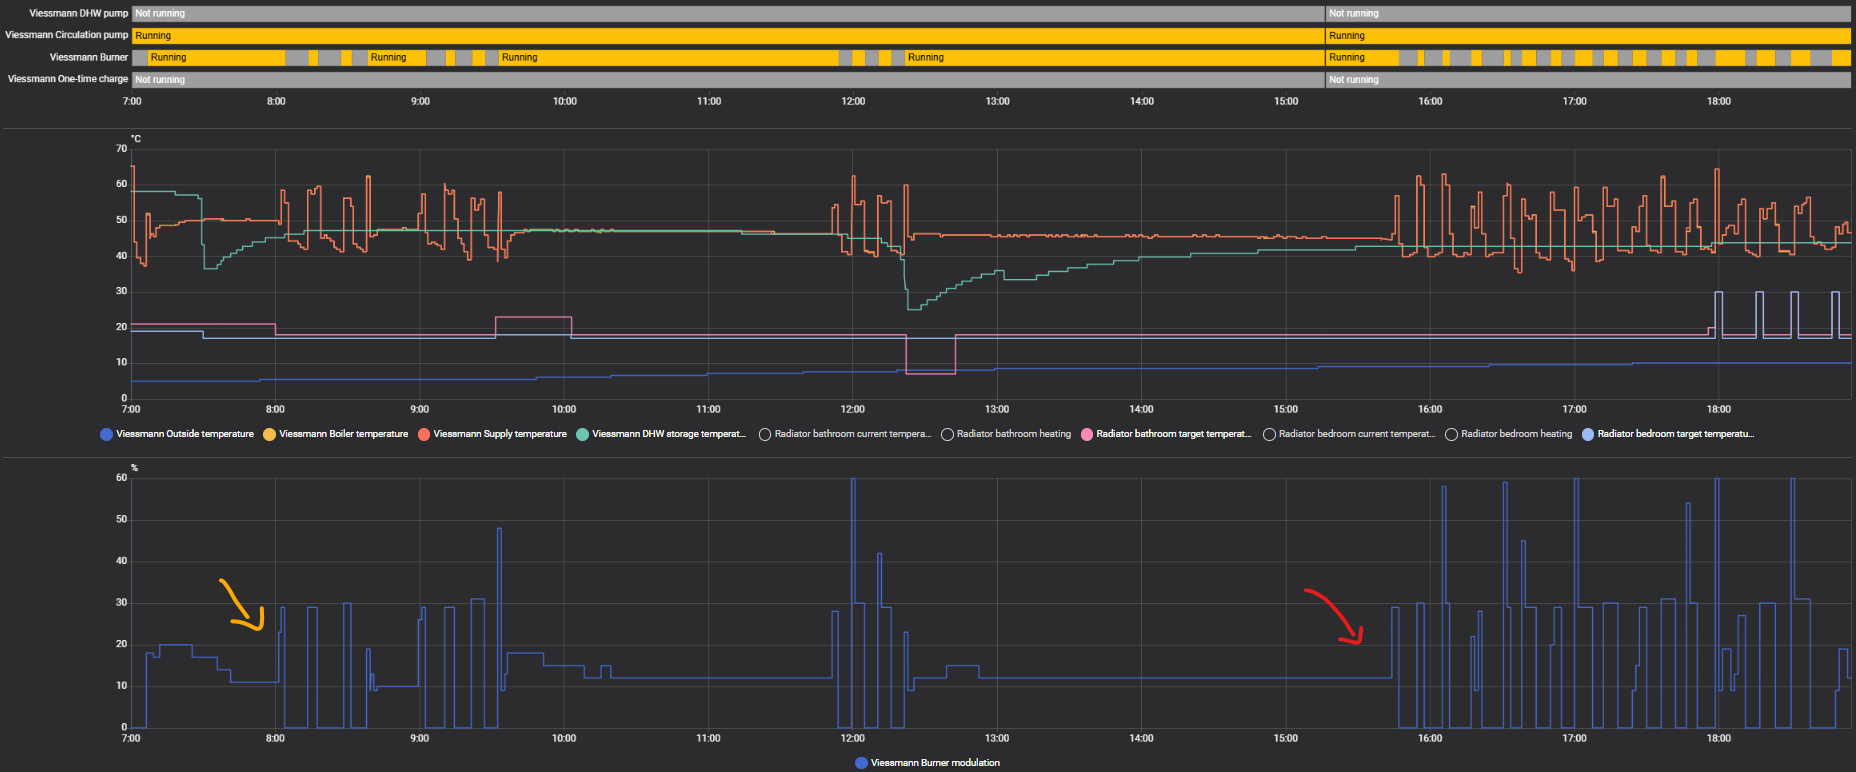The image size is (1856, 772).
Task: Click 11:00 label on modulation chart axis
Action: click(x=708, y=738)
